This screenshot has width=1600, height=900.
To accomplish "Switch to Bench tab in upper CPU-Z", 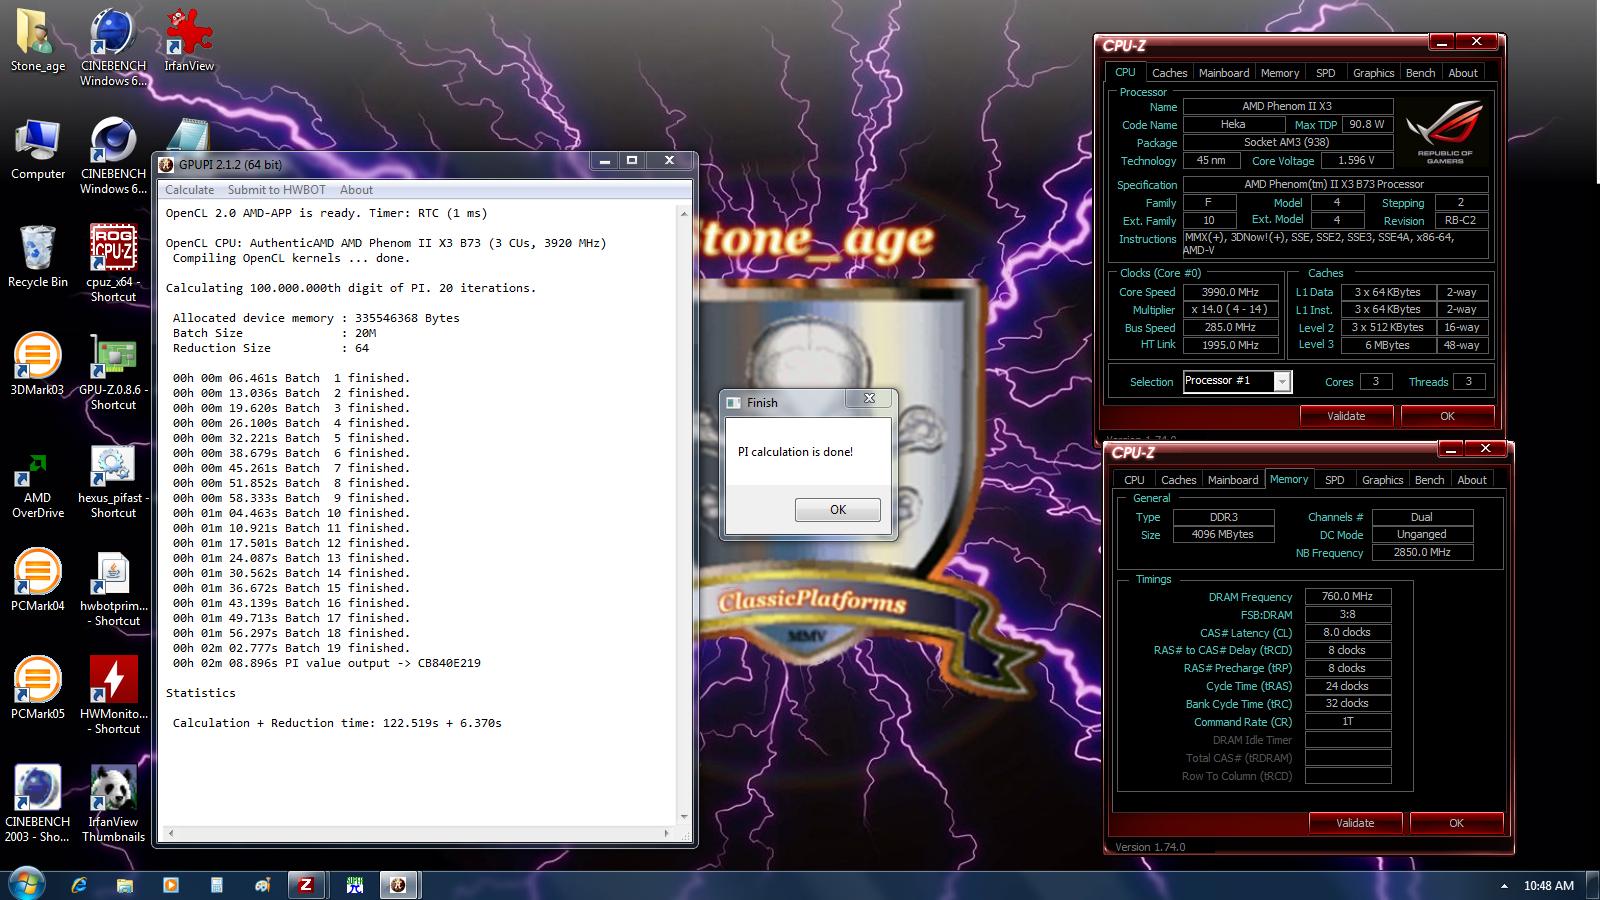I will tap(1420, 73).
